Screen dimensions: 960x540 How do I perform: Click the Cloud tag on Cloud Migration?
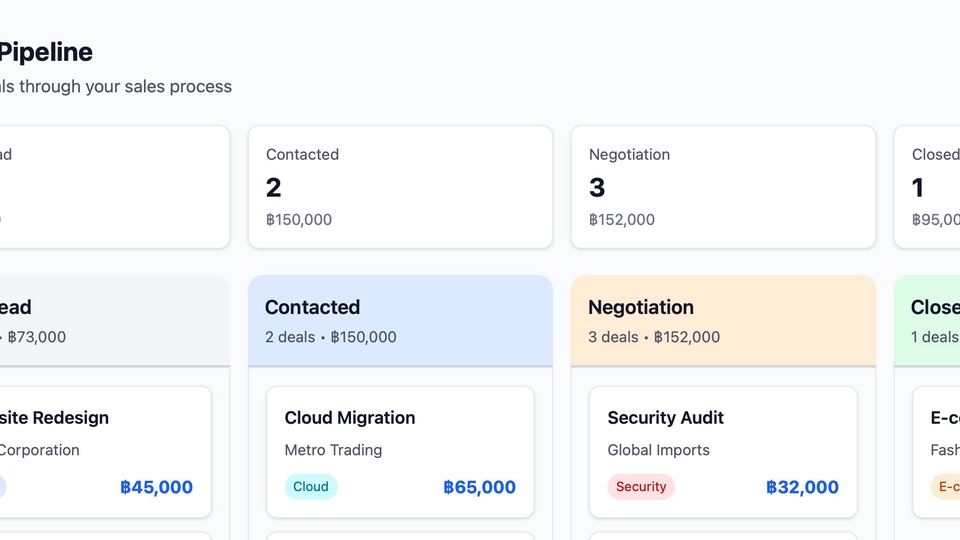coord(311,487)
